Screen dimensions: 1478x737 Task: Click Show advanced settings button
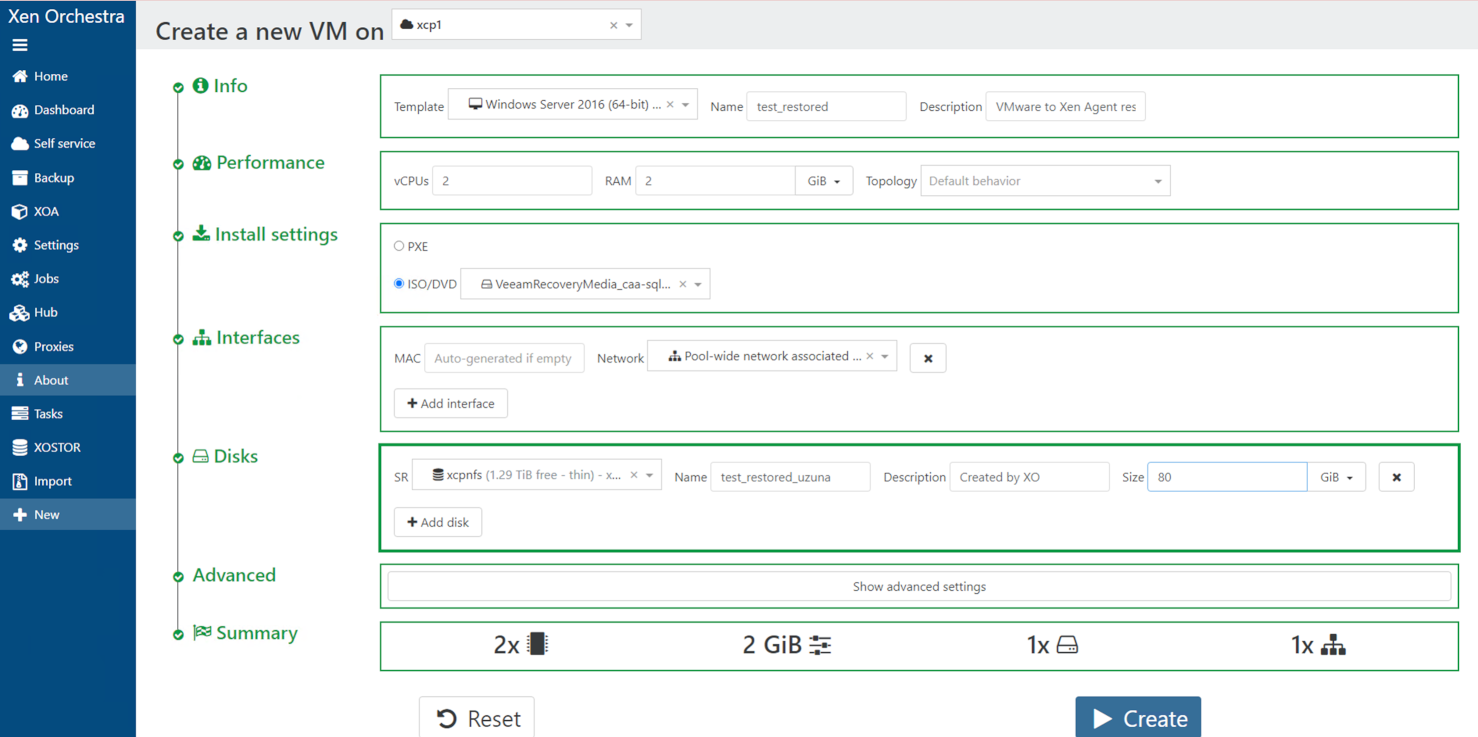tap(919, 587)
